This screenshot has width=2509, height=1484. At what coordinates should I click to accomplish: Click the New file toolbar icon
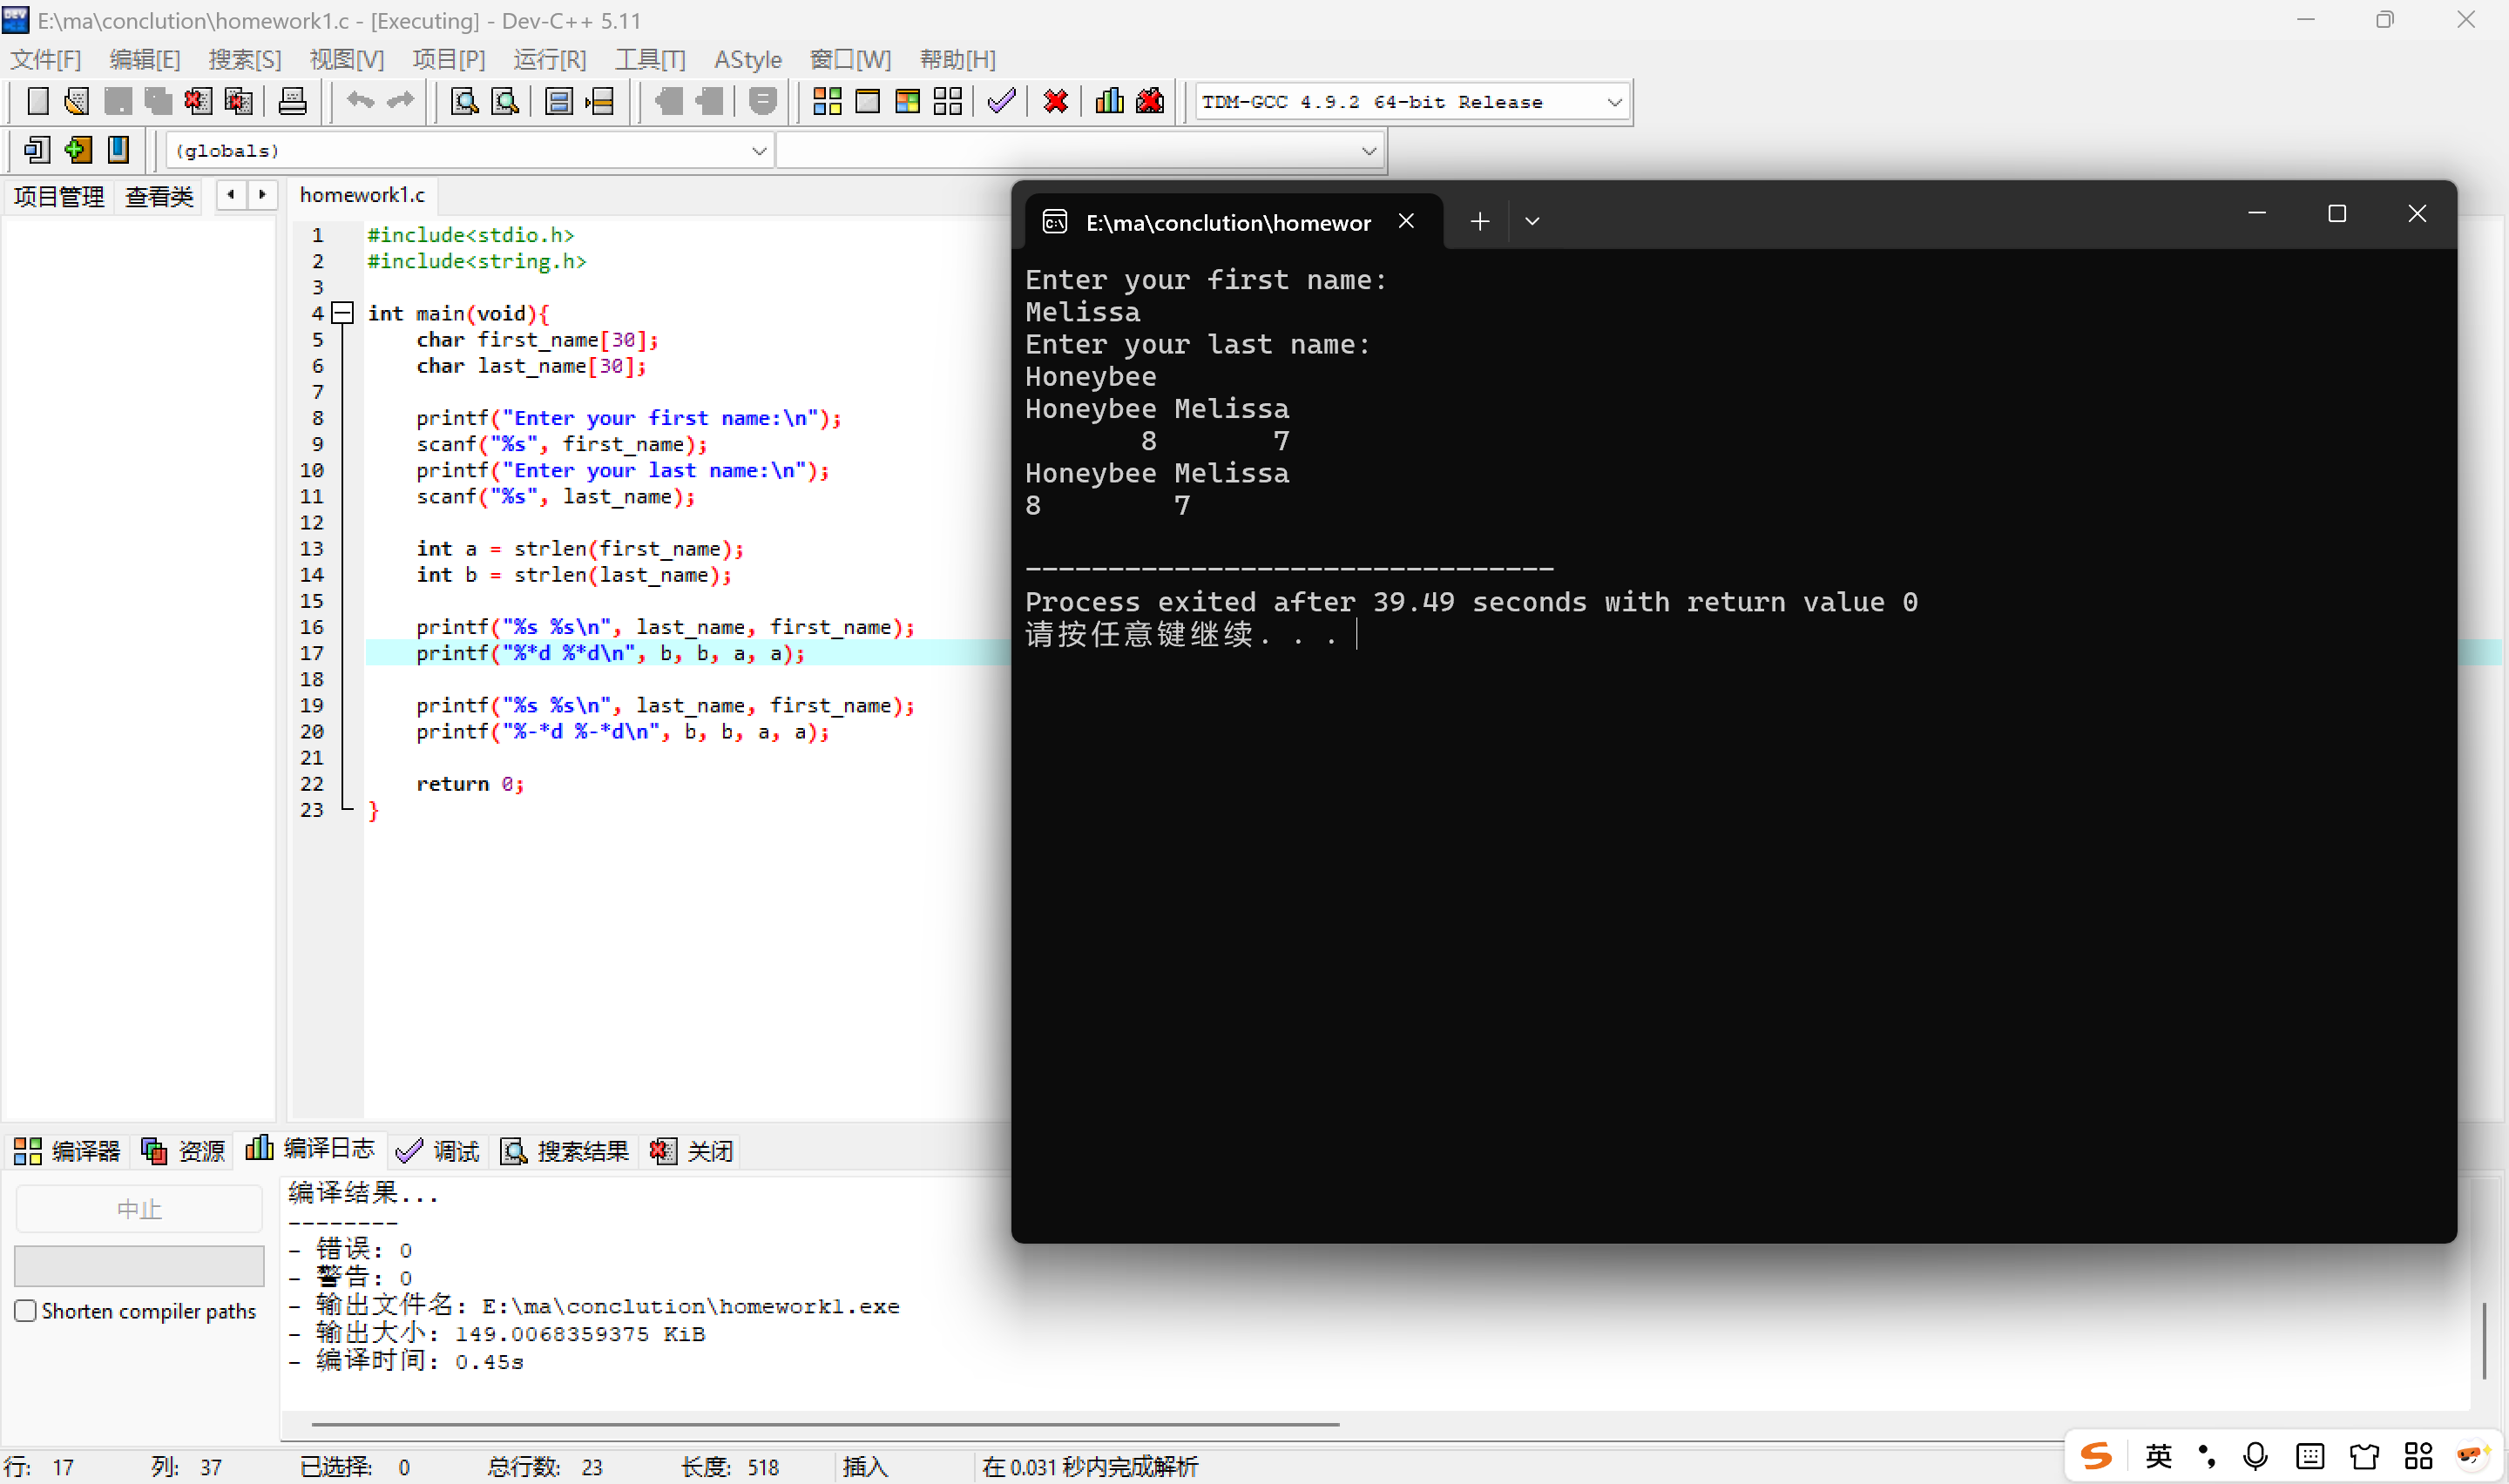pyautogui.click(x=37, y=101)
